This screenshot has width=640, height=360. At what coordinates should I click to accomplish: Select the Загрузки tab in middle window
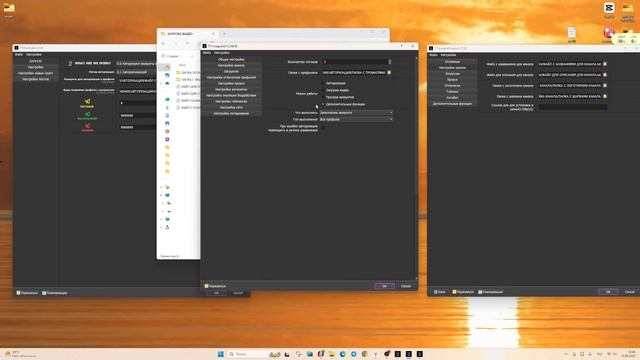pos(231,71)
